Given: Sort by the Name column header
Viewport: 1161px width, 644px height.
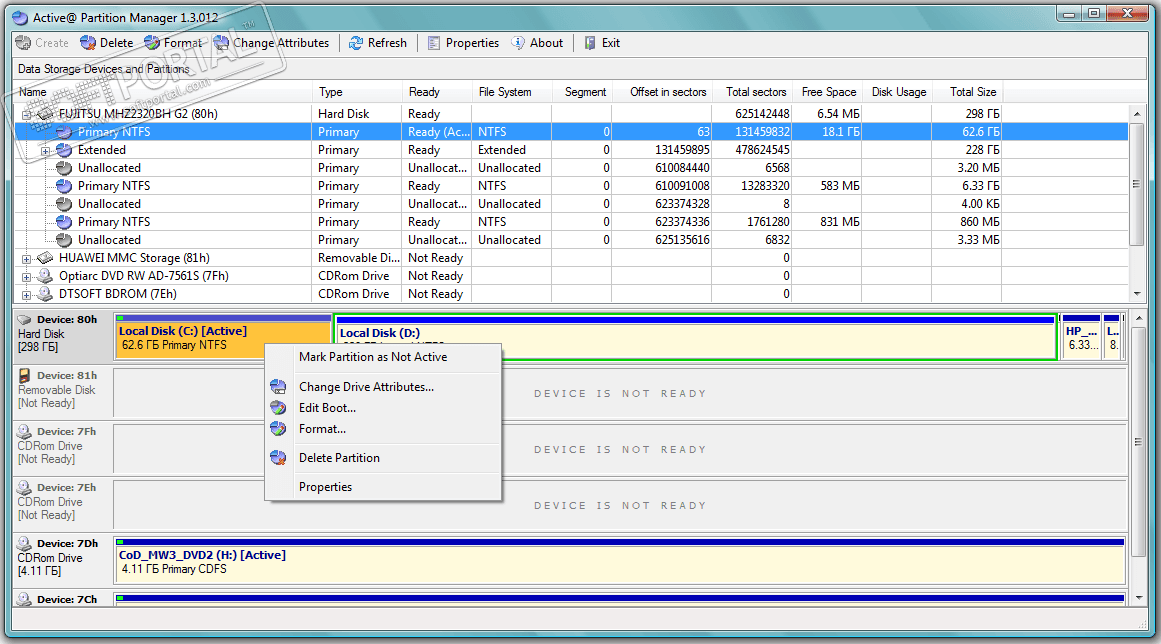Looking at the screenshot, I should pos(163,92).
